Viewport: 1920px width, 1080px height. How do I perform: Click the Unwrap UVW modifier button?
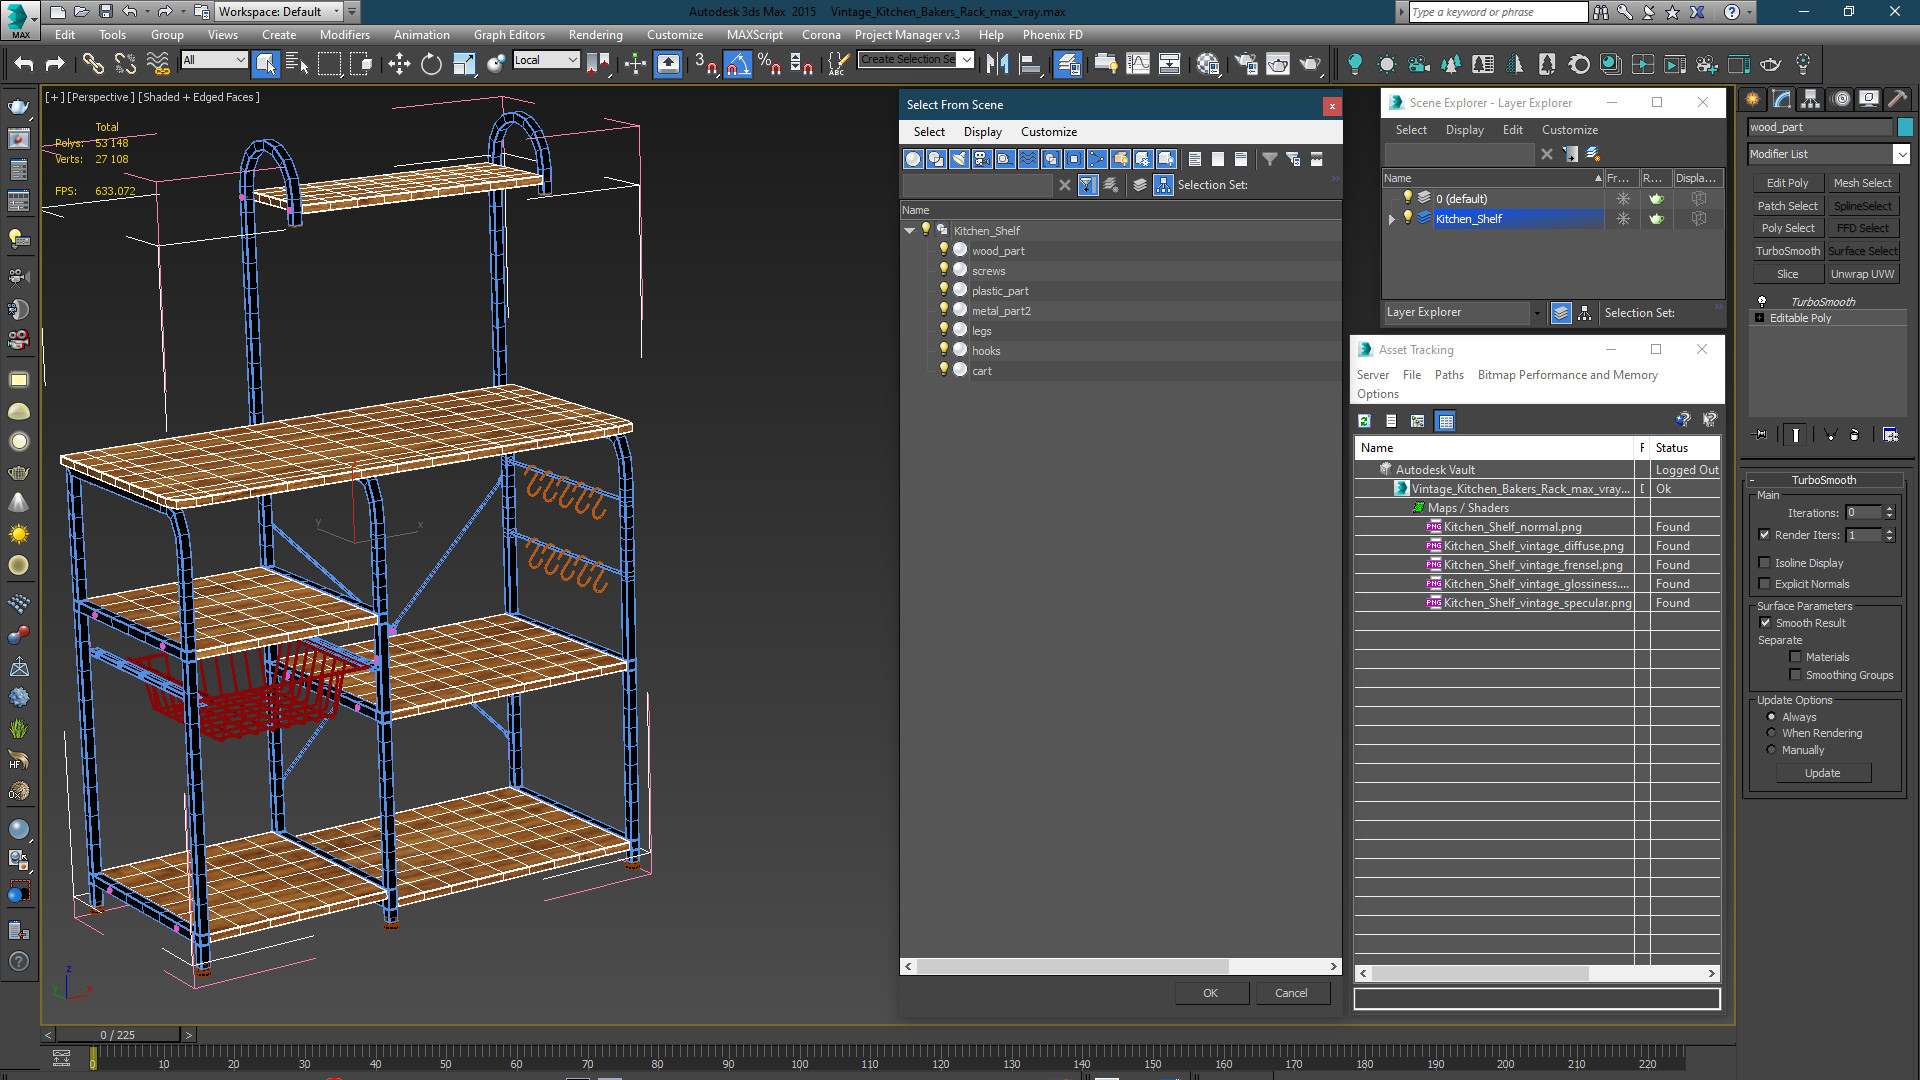point(1862,274)
